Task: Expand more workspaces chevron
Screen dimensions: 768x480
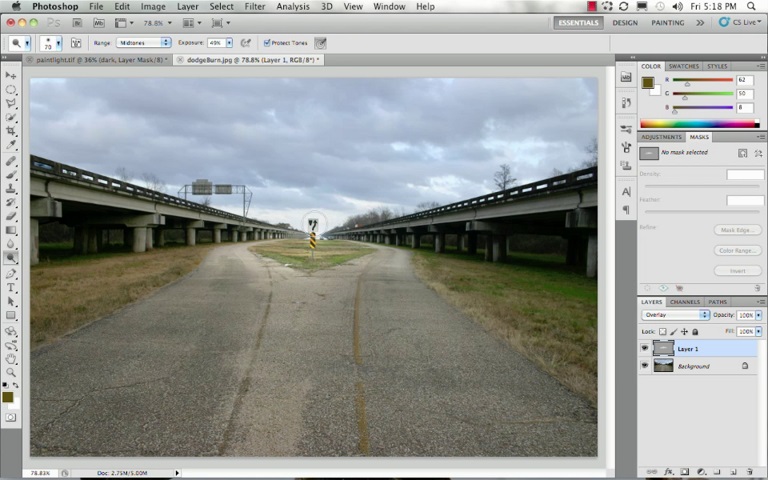Action: (700, 23)
